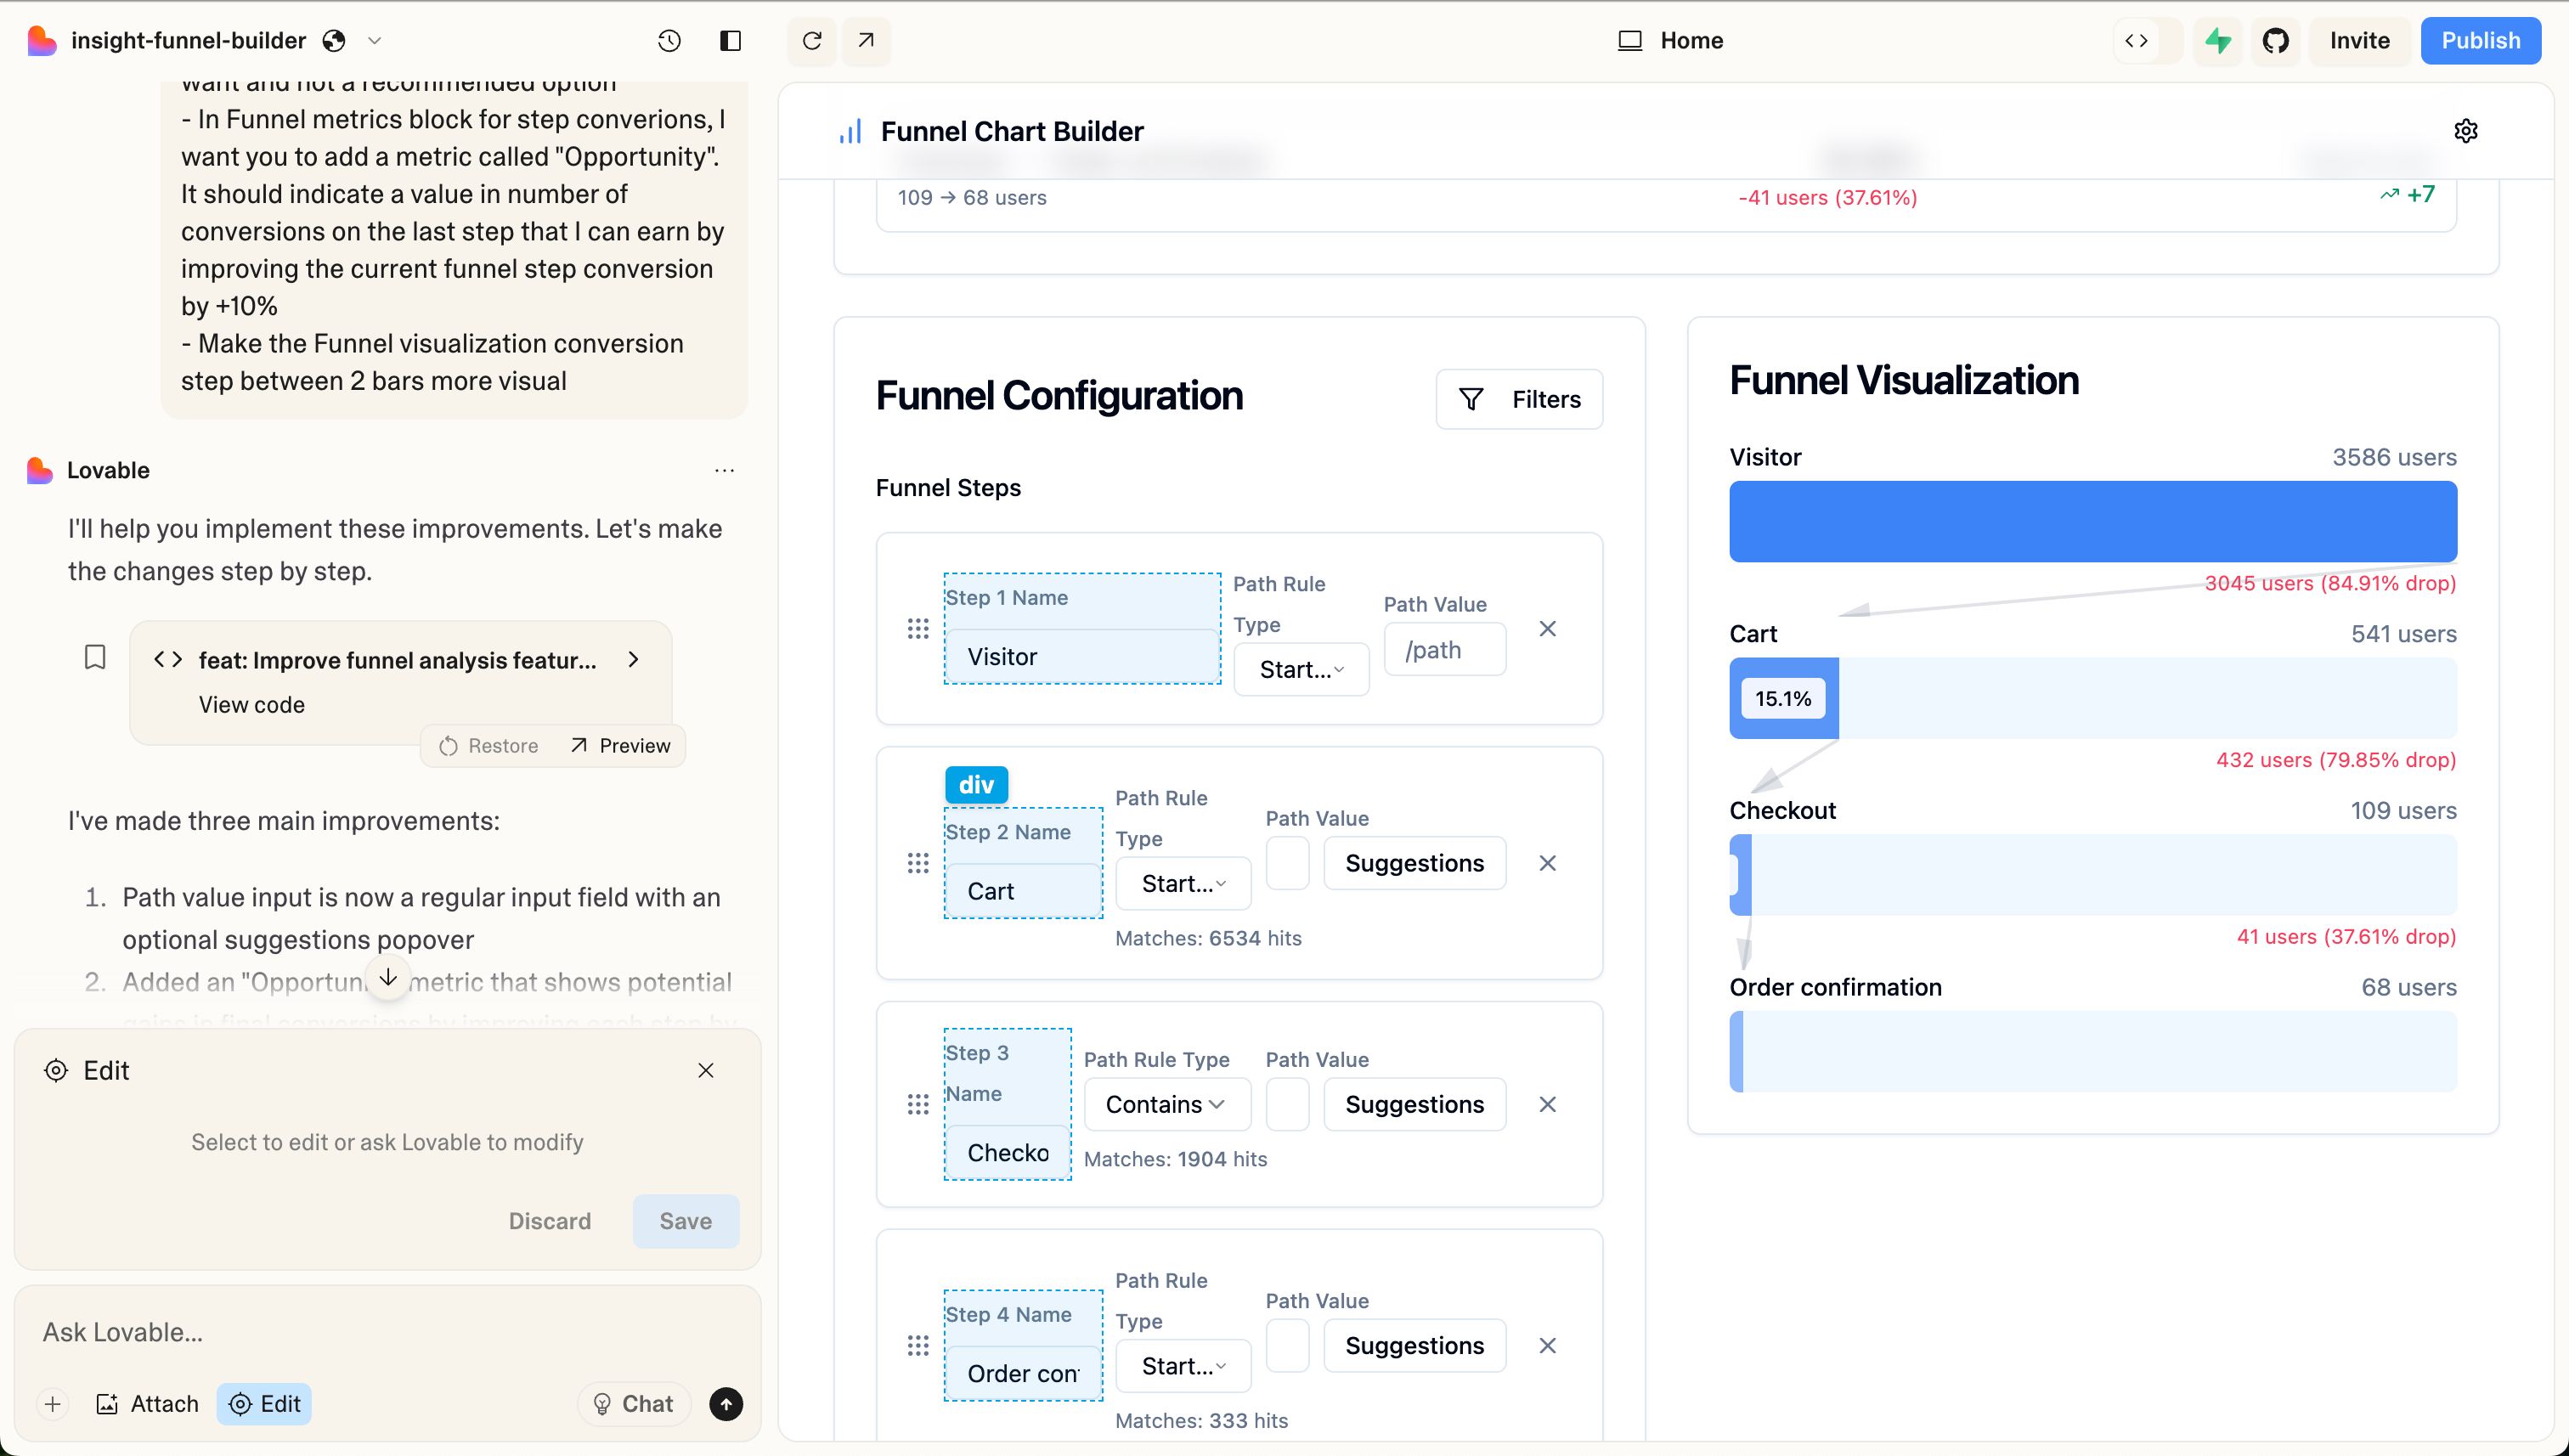Open the Home page selector
Image resolution: width=2569 pixels, height=1456 pixels.
(x=1672, y=41)
